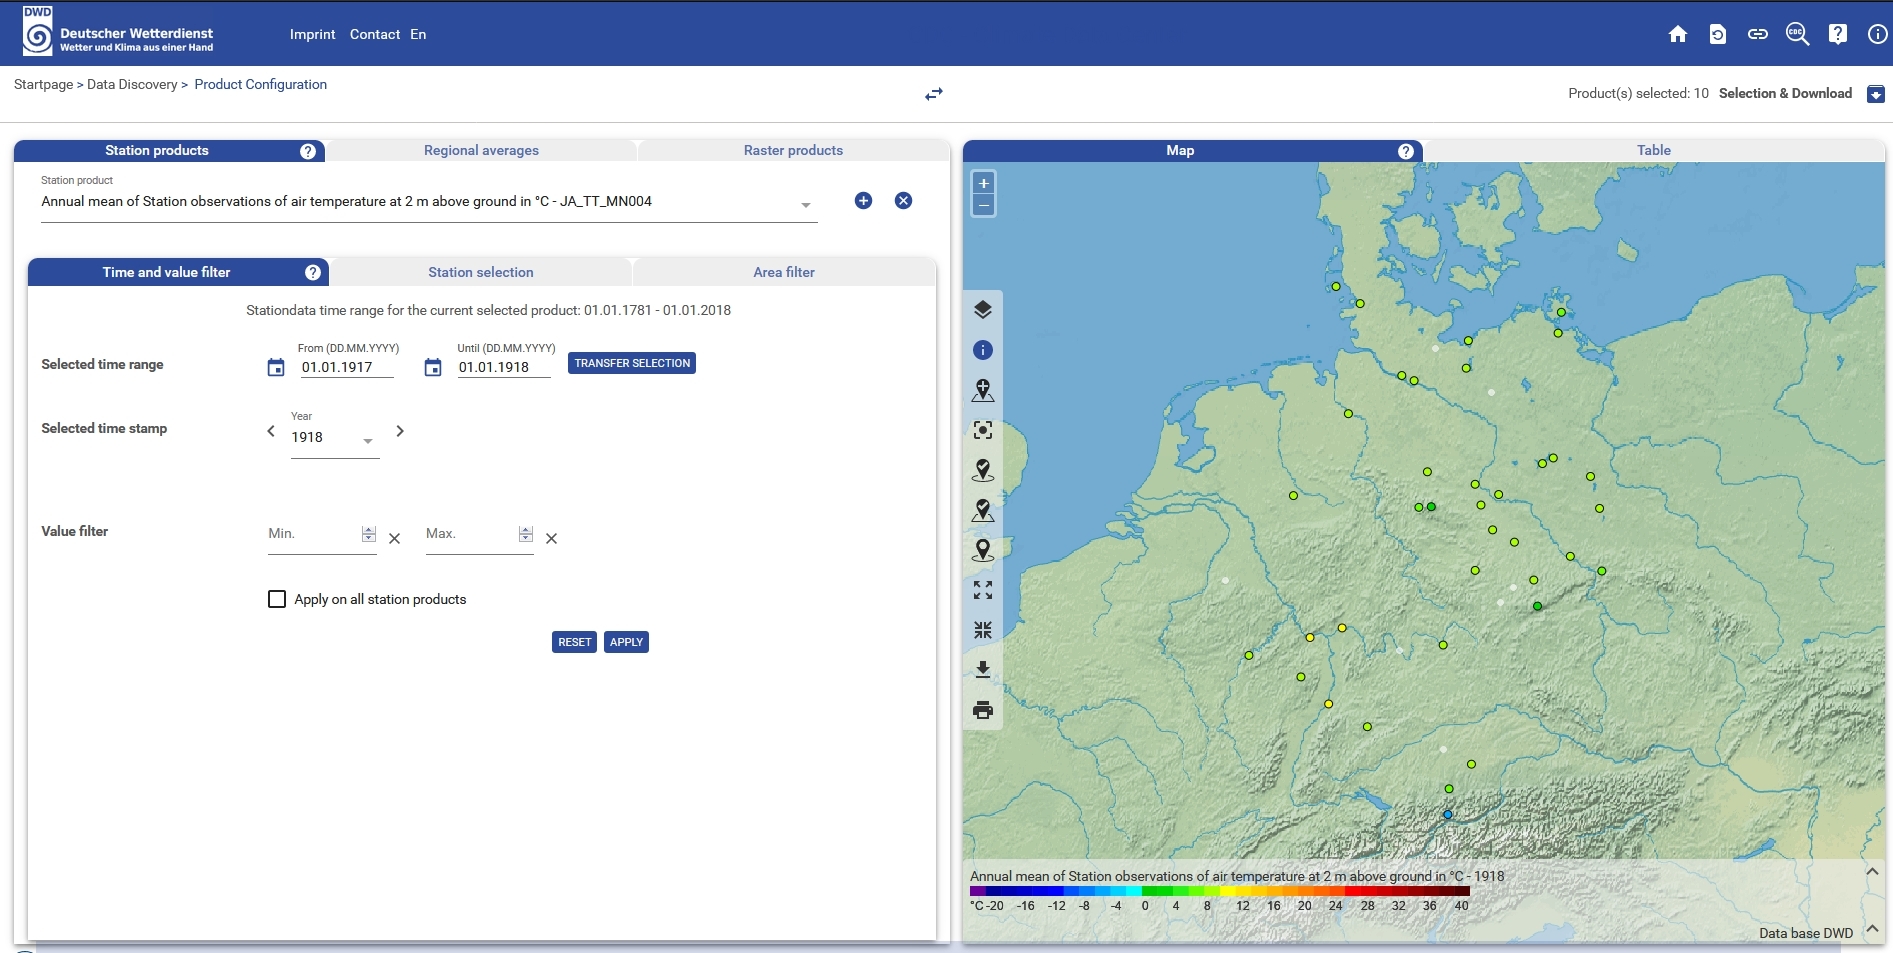Click the map print icon
The height and width of the screenshot is (953, 1893).
(x=983, y=710)
